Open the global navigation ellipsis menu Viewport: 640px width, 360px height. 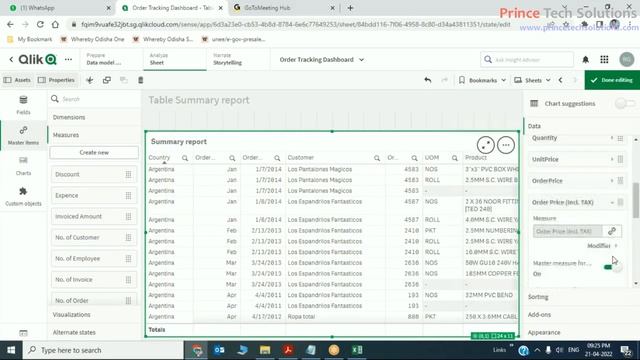click(x=68, y=60)
